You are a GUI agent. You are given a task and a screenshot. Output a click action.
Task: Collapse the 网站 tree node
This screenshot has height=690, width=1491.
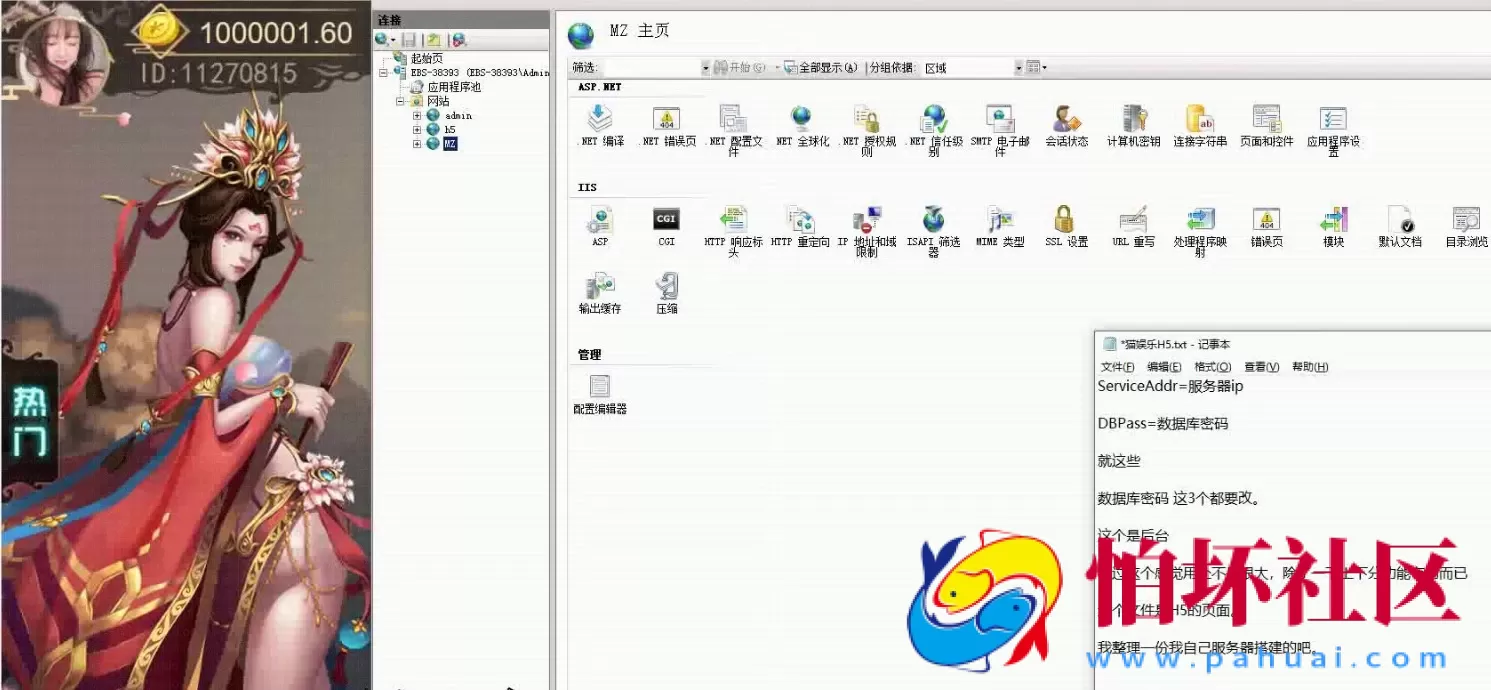[399, 101]
